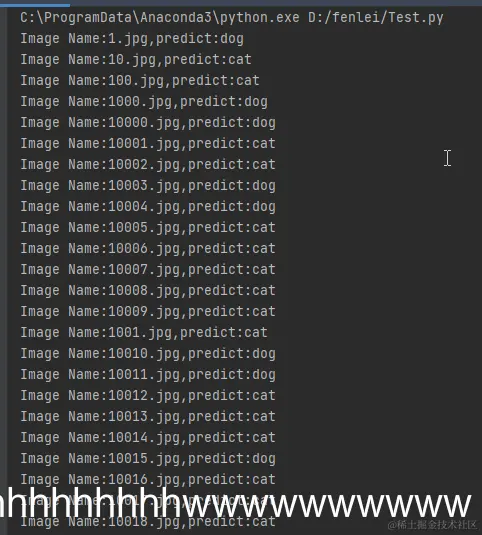Click the 10016.jpg predict:cat line
Screen dimensions: 482x535
(x=148, y=480)
